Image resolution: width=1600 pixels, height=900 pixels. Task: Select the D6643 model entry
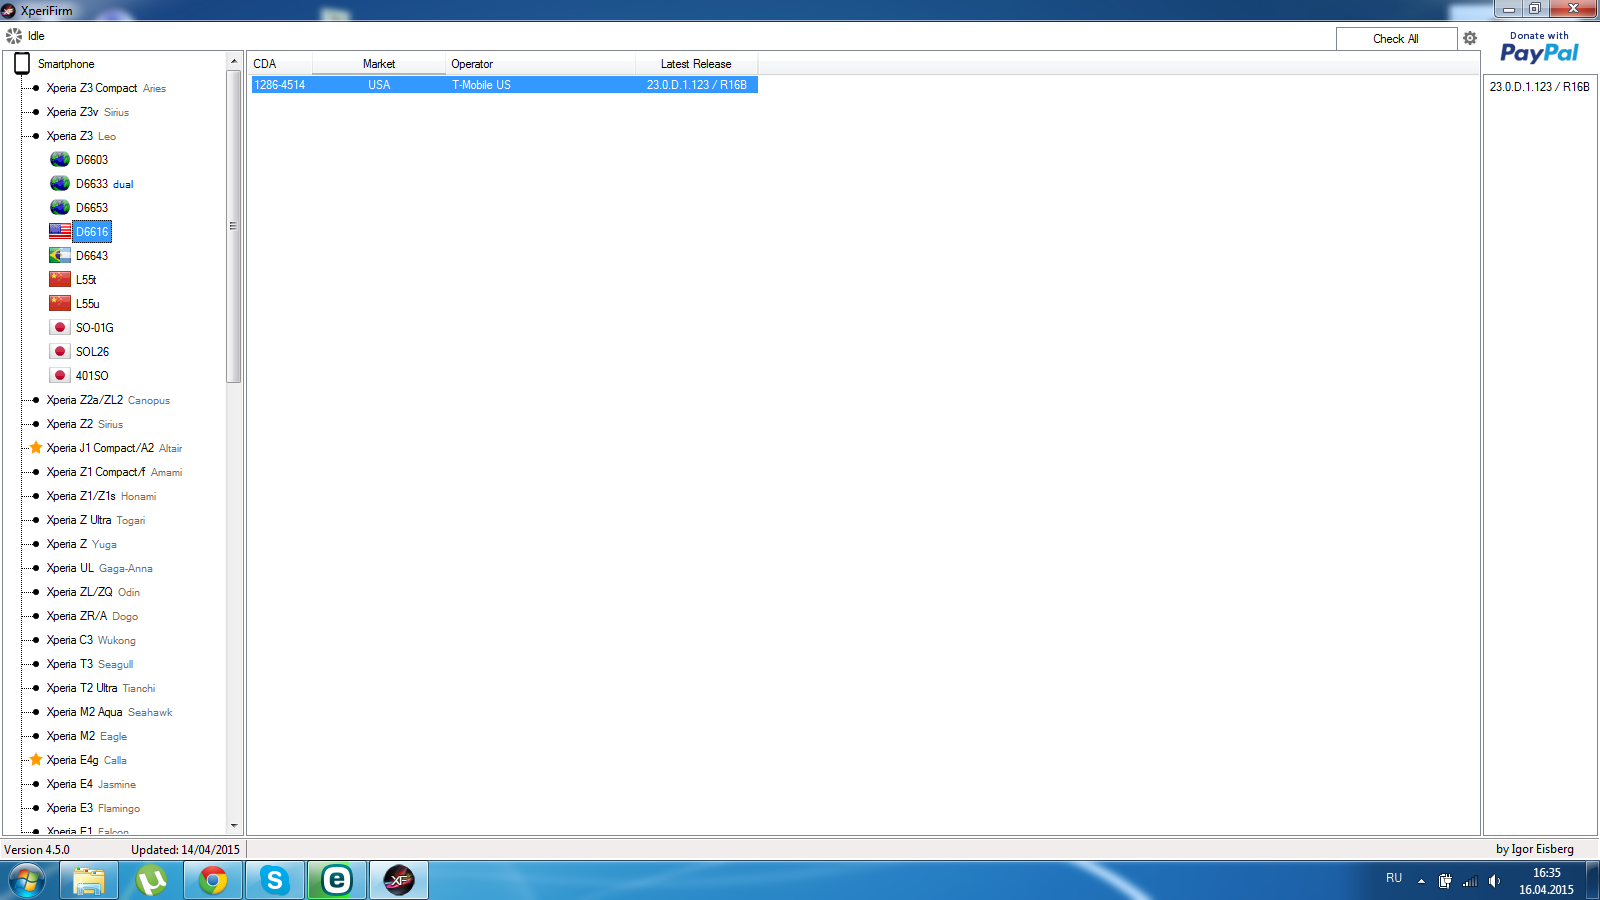point(92,256)
